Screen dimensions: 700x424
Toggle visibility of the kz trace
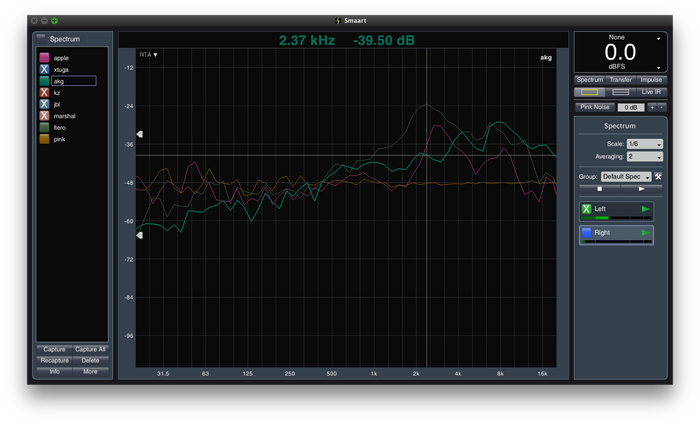44,93
